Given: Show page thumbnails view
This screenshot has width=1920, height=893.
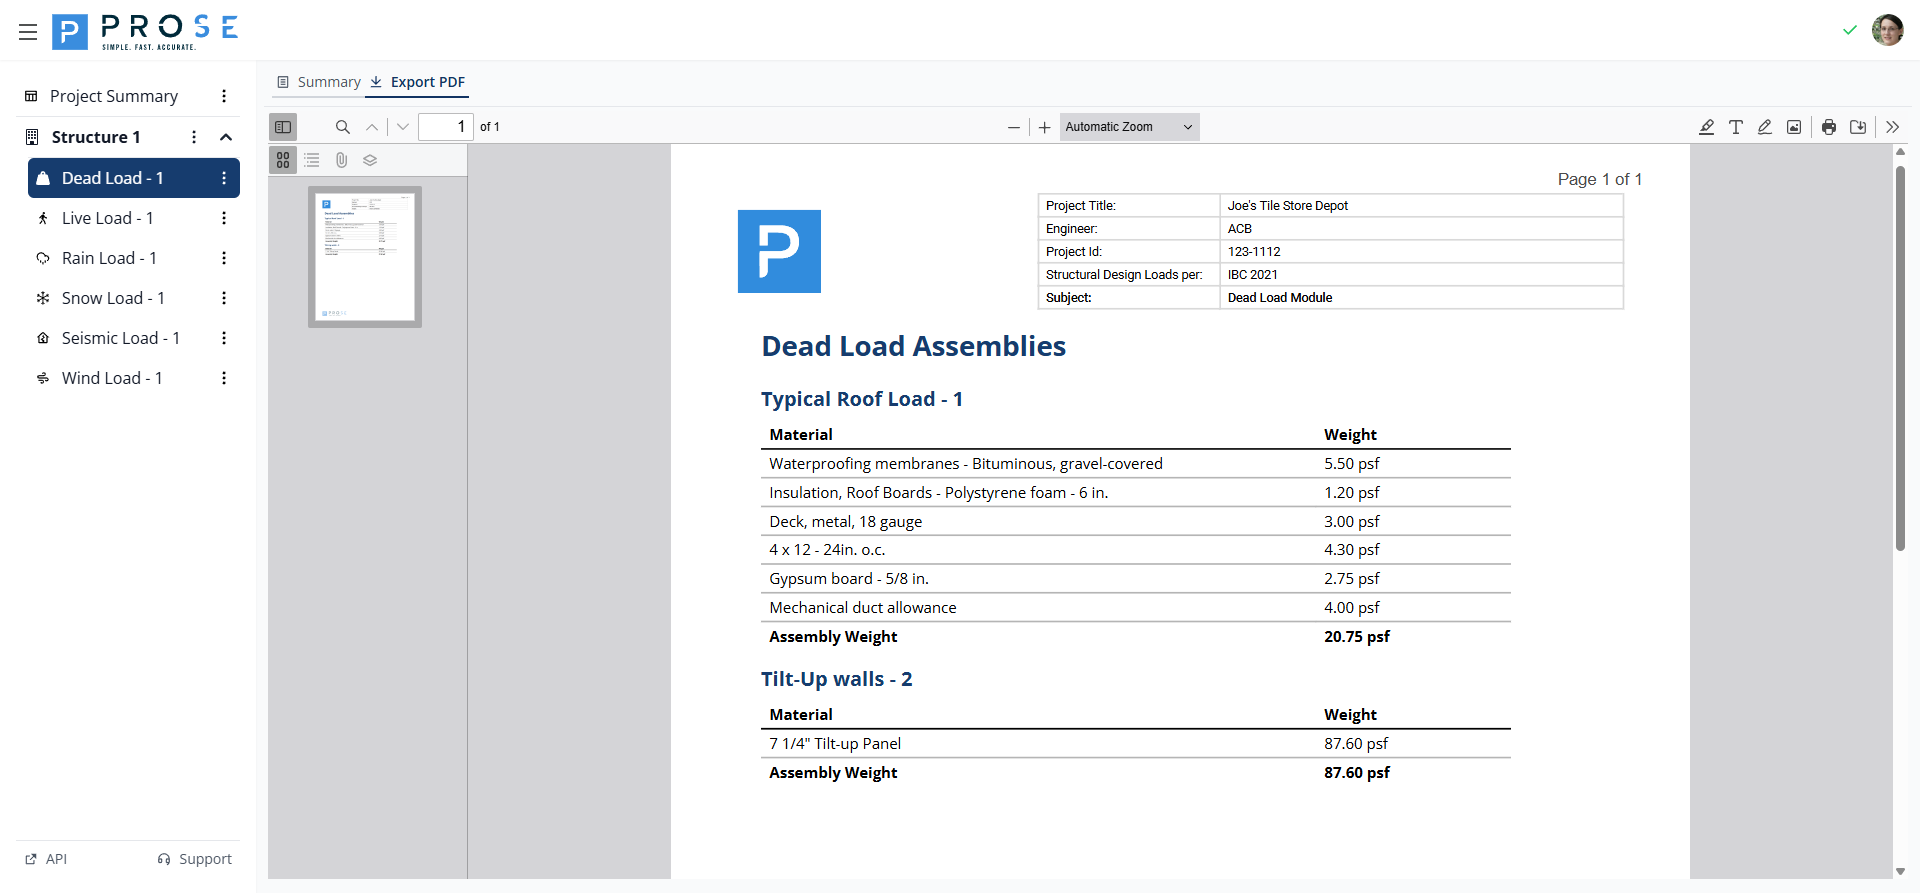Looking at the screenshot, I should (x=283, y=160).
